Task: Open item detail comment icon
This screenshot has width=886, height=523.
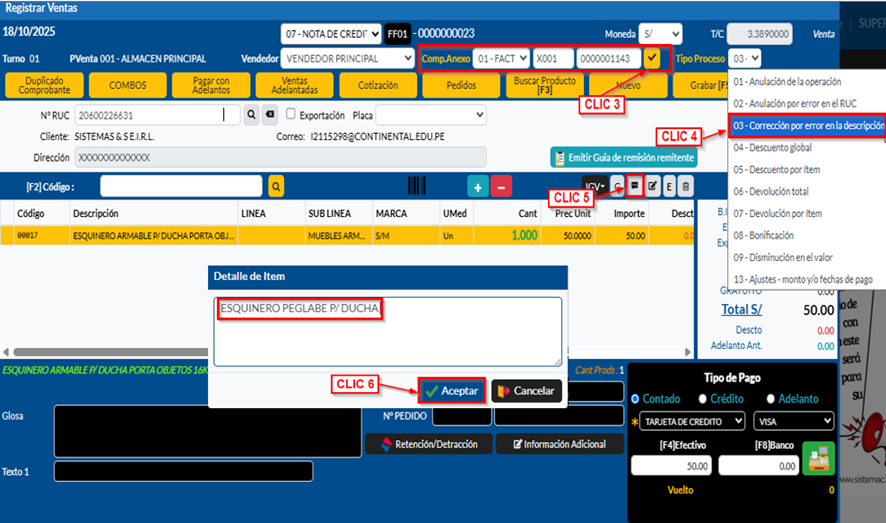Action: [634, 185]
